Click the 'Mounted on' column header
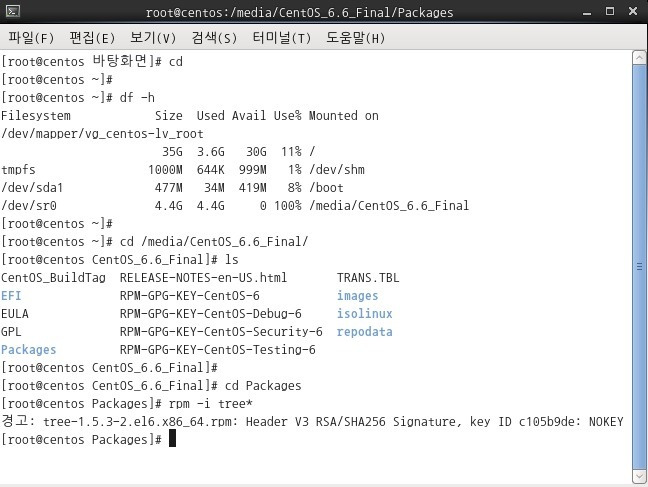Screen dimensions: 648x487 [344, 116]
